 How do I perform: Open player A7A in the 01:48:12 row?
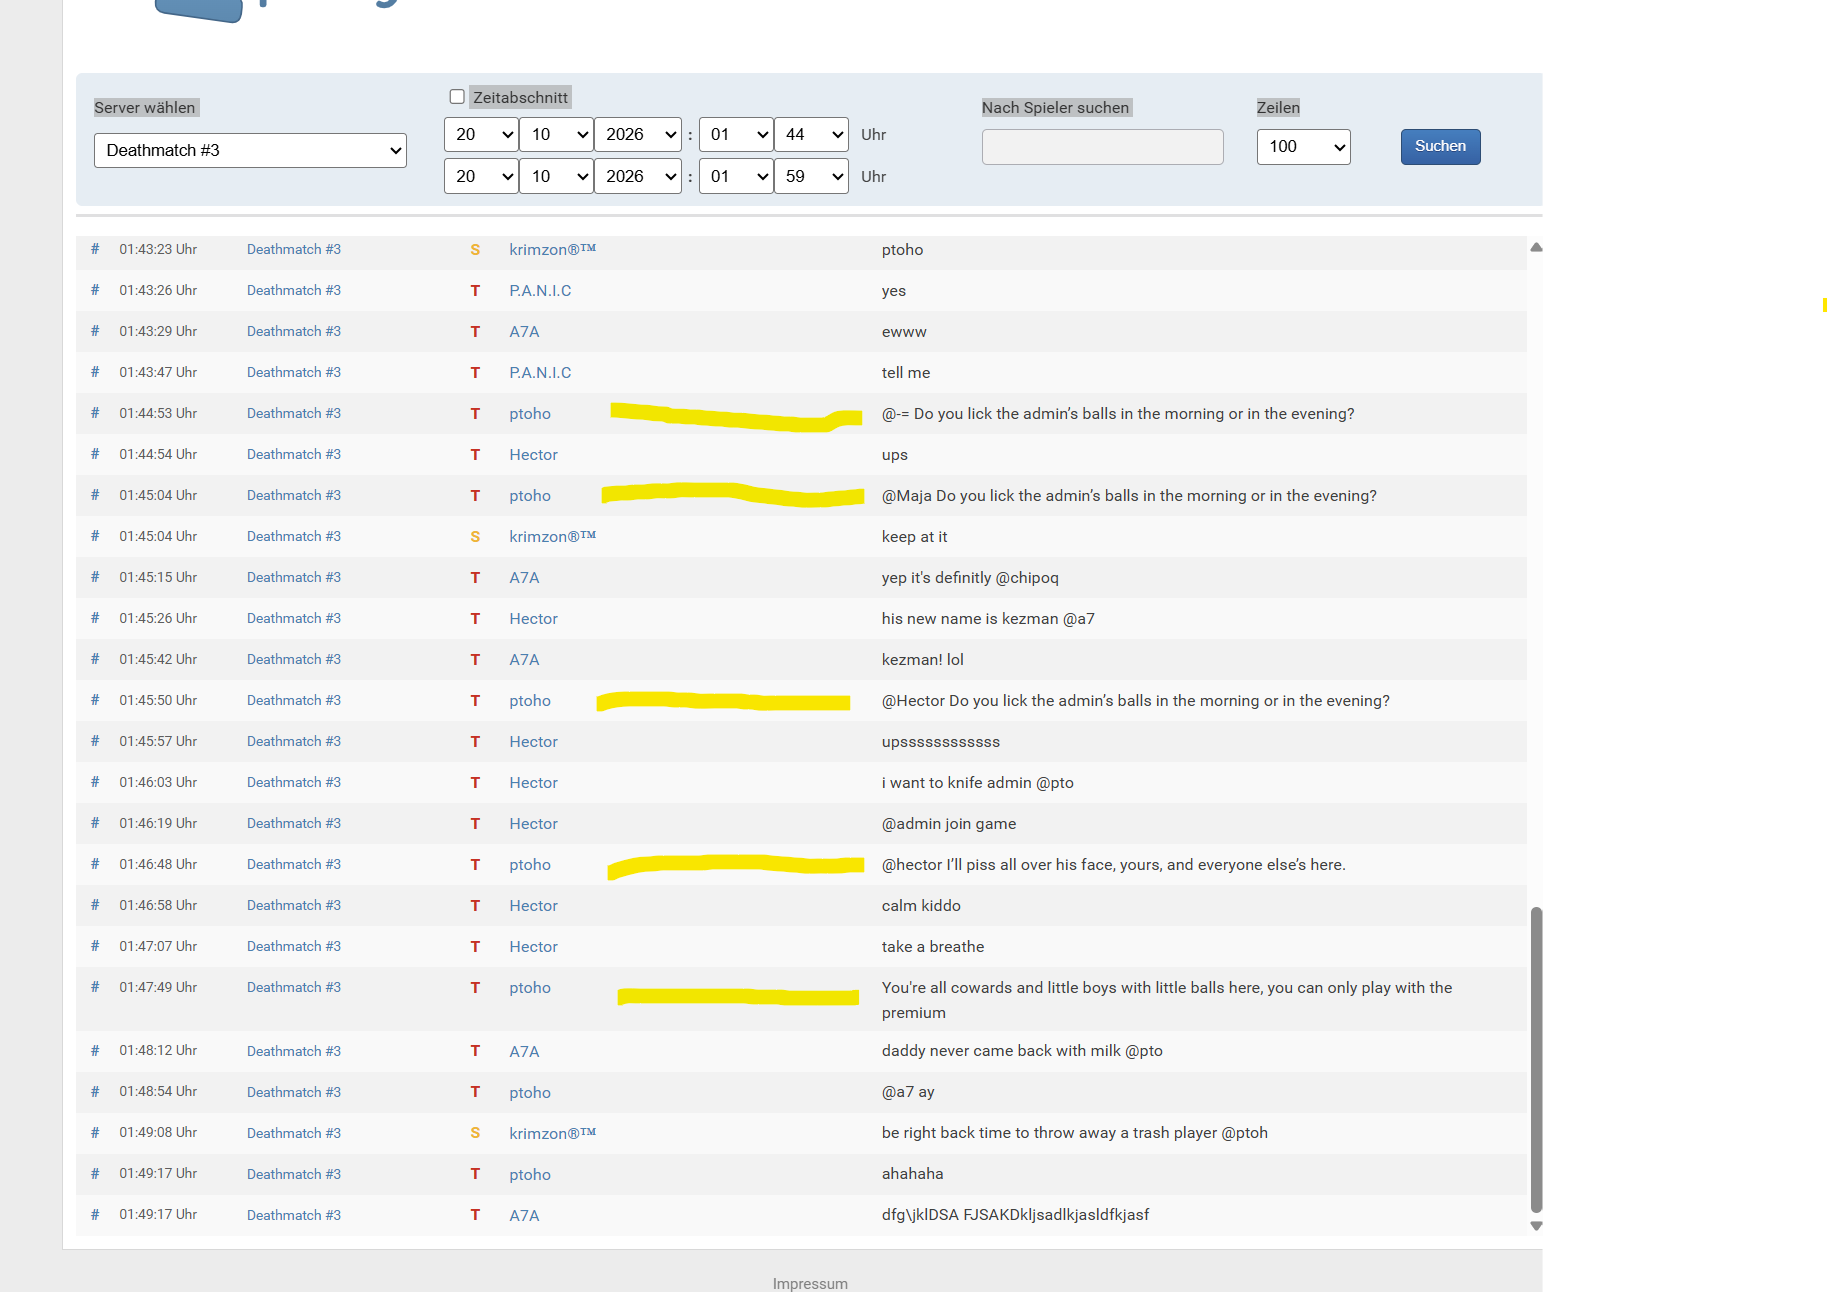point(524,1052)
